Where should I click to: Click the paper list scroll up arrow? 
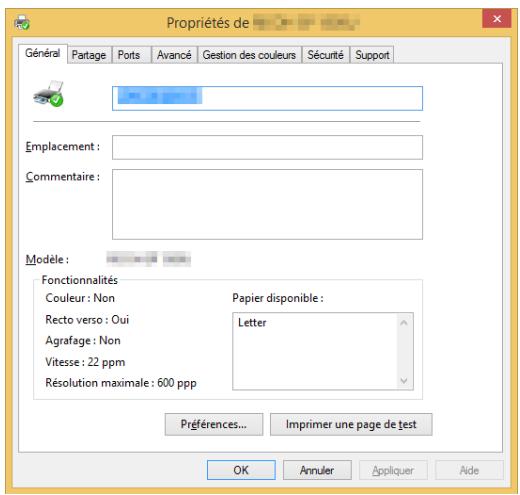point(404,323)
